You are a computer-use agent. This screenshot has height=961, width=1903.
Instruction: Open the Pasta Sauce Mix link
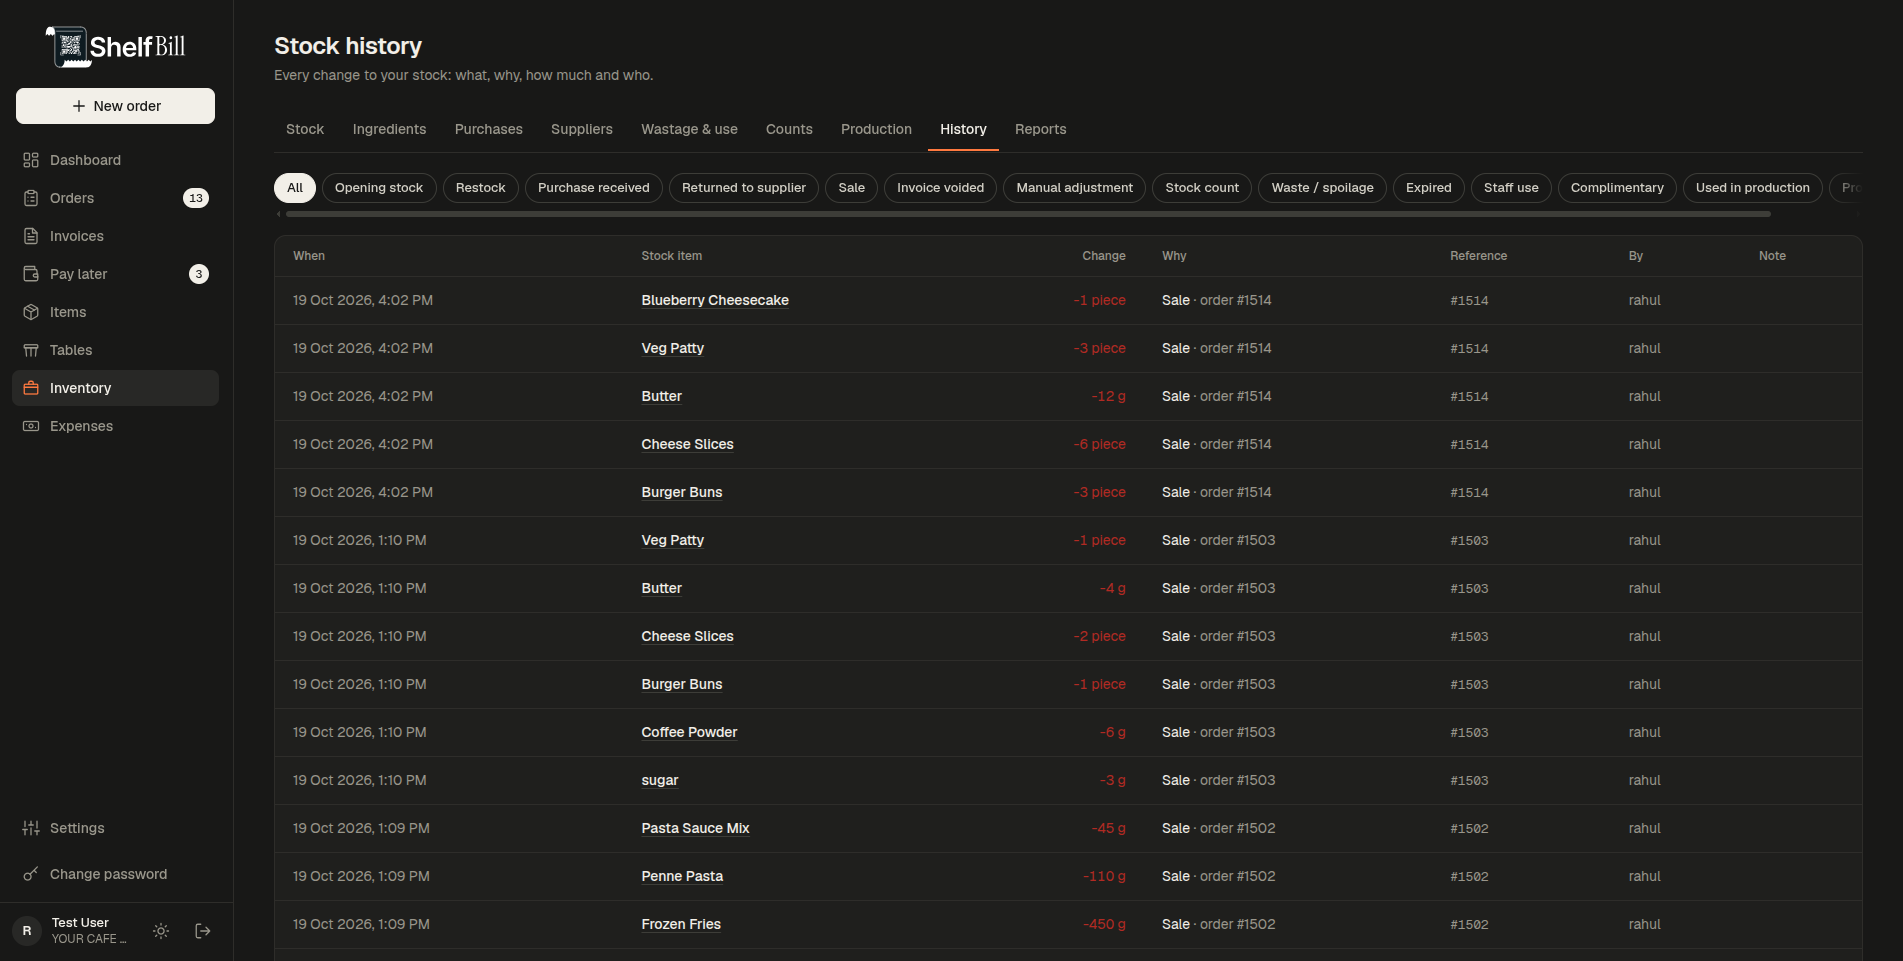click(x=695, y=828)
